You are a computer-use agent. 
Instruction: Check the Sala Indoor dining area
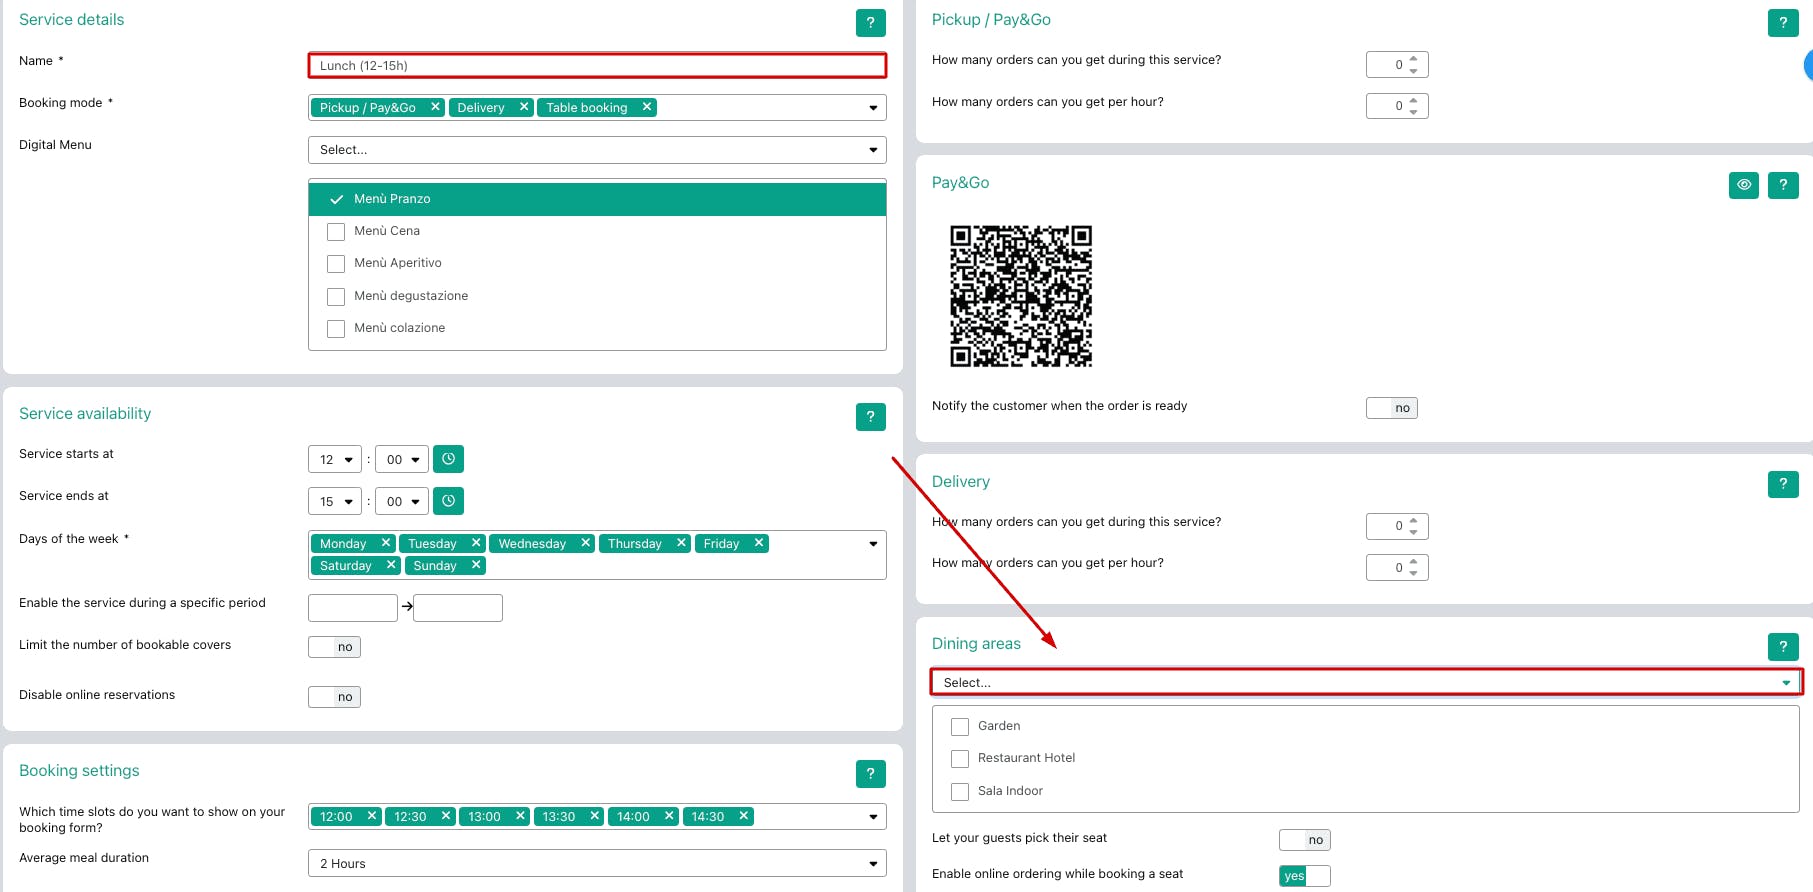point(960,792)
